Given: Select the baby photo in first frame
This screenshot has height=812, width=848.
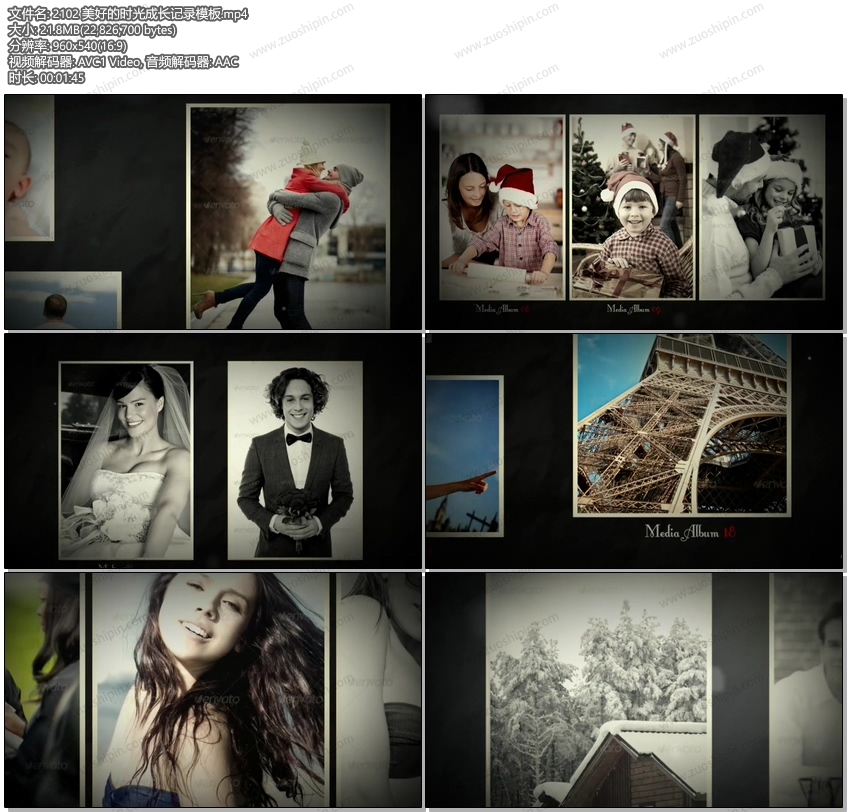Looking at the screenshot, I should [28, 168].
